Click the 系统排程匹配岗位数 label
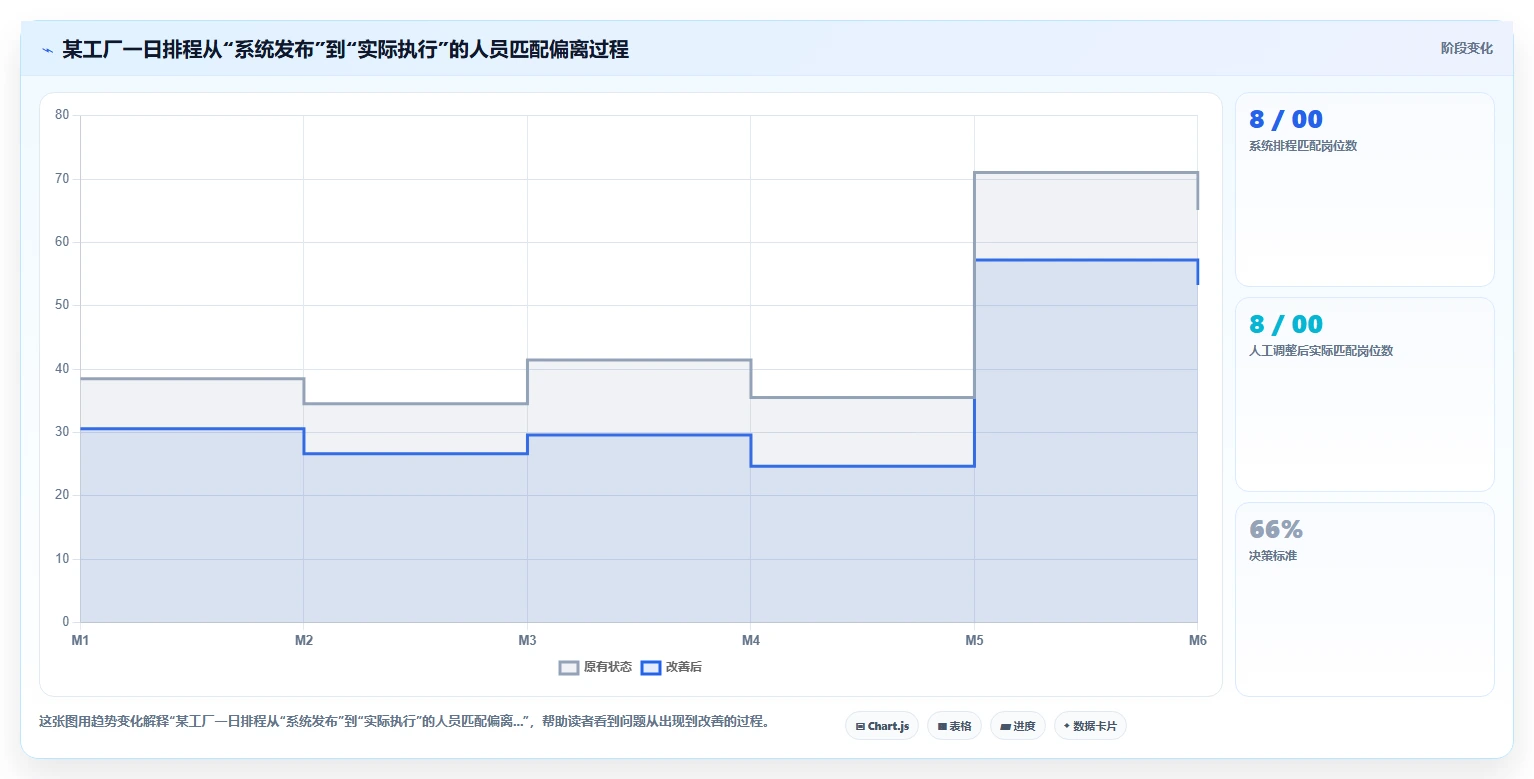This screenshot has height=779, width=1534. tap(1303, 146)
